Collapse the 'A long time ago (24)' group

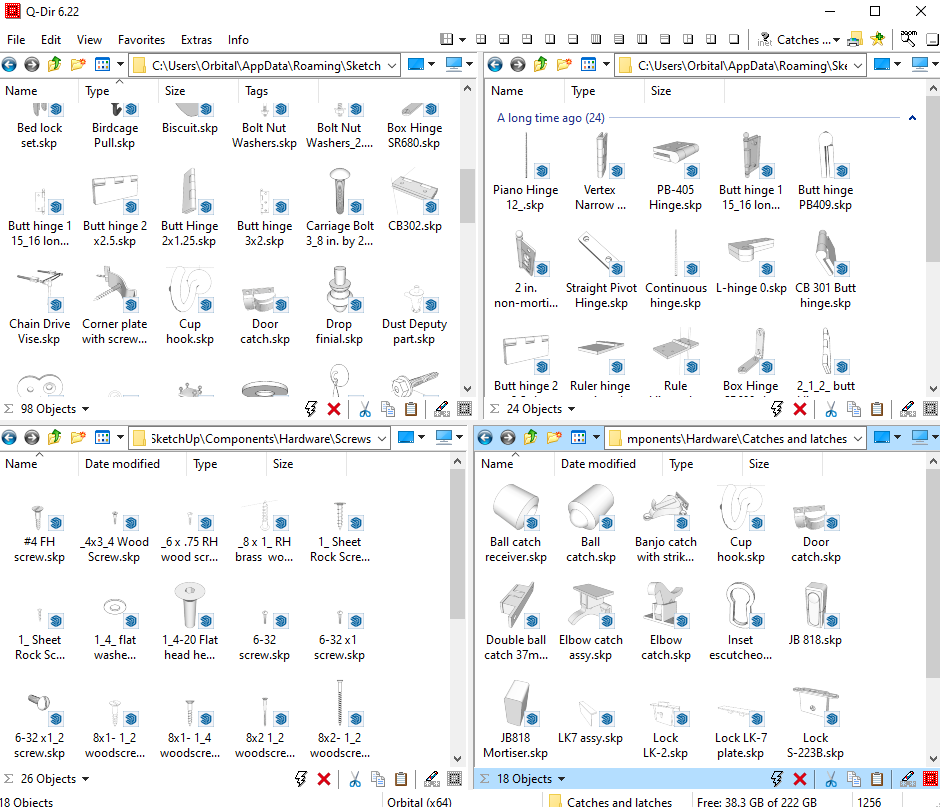(912, 118)
